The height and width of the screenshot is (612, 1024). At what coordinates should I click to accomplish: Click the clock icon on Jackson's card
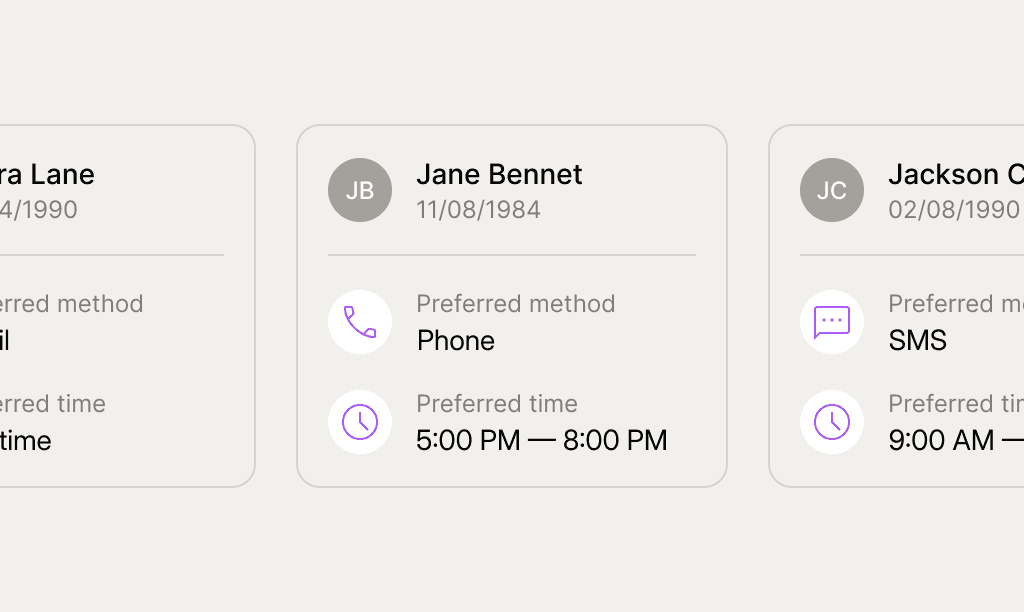coord(832,422)
